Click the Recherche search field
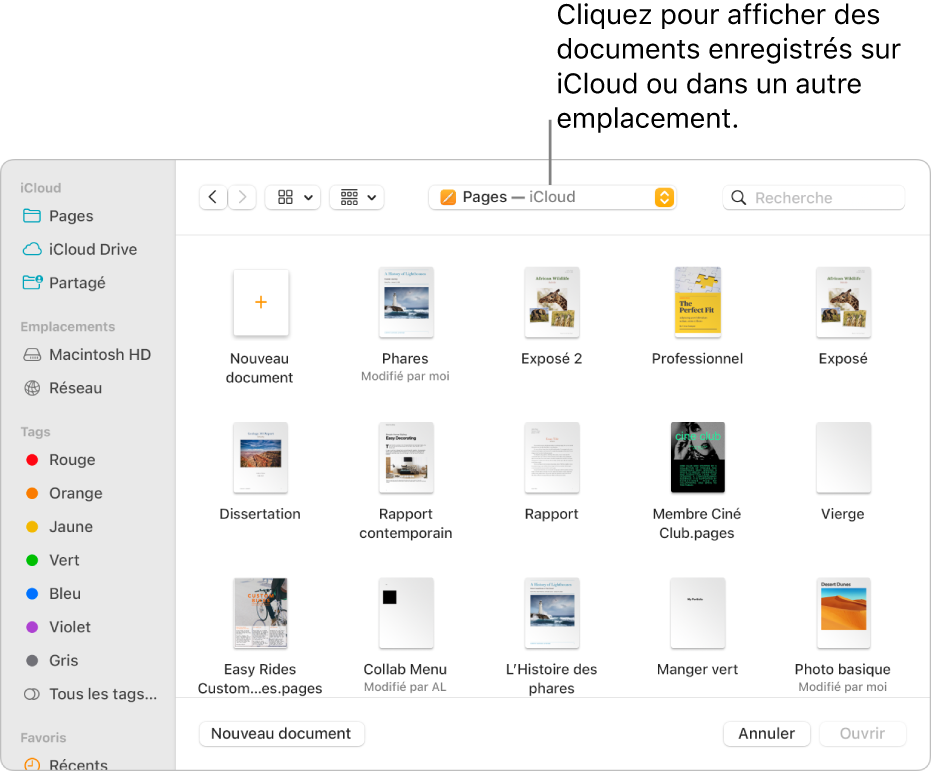 coord(813,198)
